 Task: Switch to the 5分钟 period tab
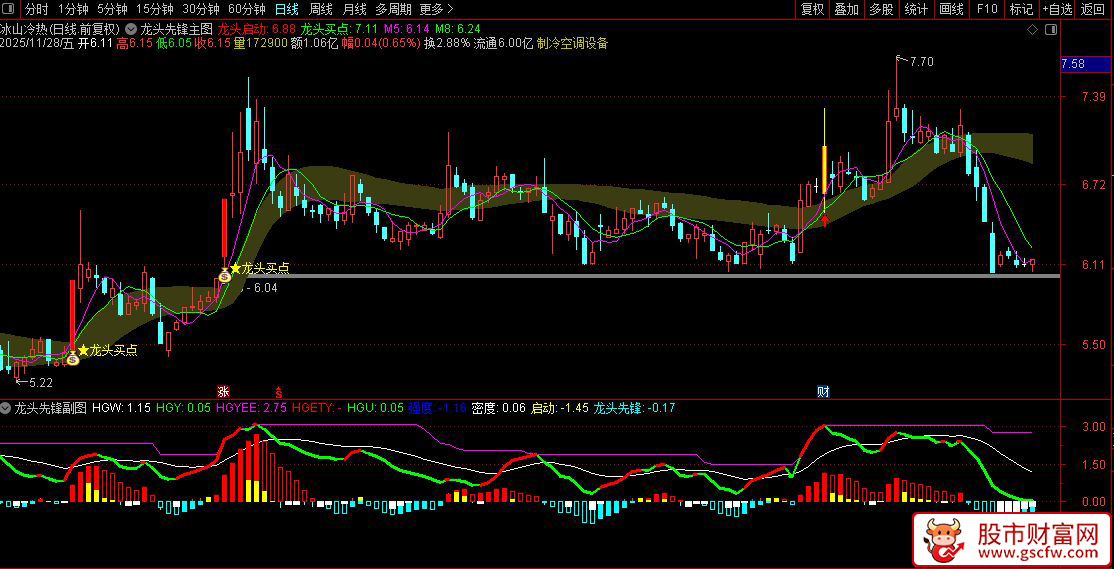[x=112, y=9]
